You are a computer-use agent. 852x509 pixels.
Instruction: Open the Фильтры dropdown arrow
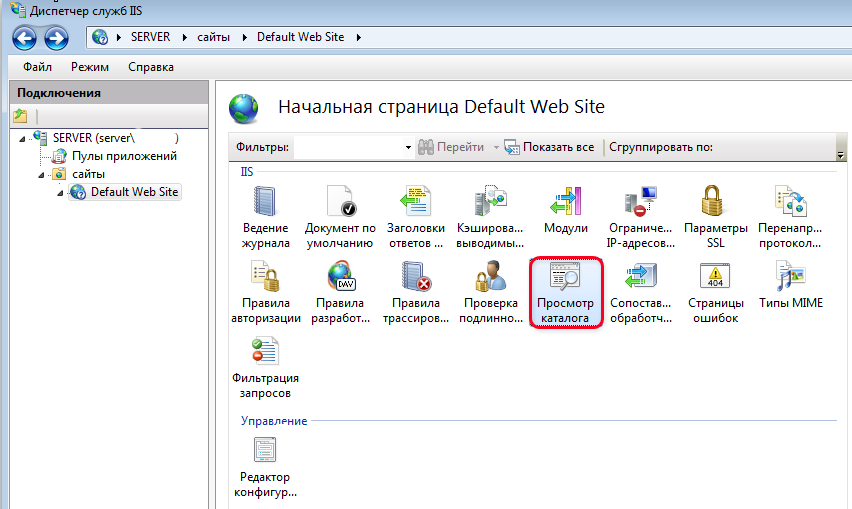pos(408,147)
